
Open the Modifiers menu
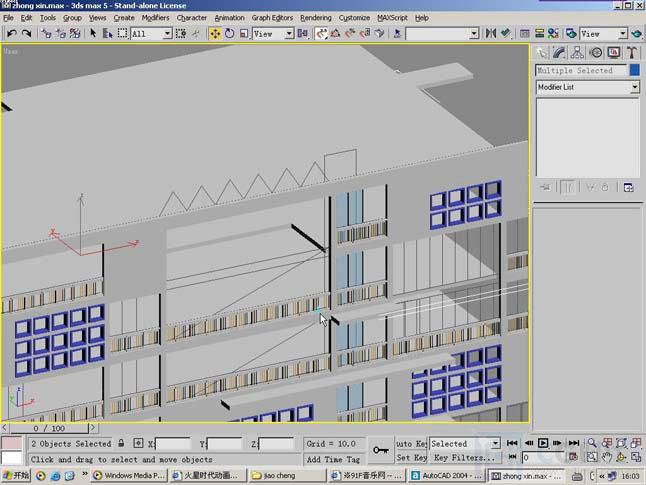pyautogui.click(x=155, y=18)
